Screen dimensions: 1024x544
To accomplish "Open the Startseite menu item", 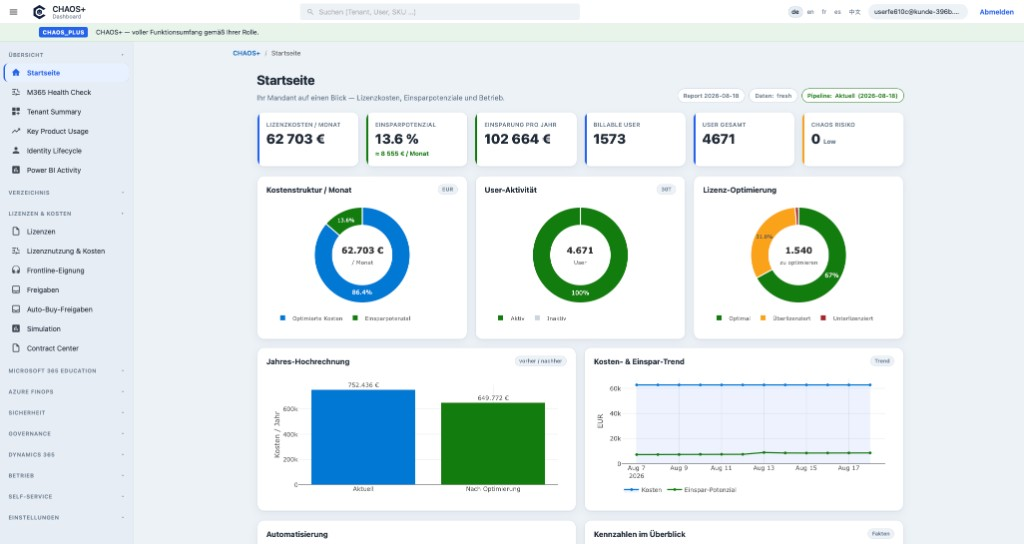I will pyautogui.click(x=66, y=72).
